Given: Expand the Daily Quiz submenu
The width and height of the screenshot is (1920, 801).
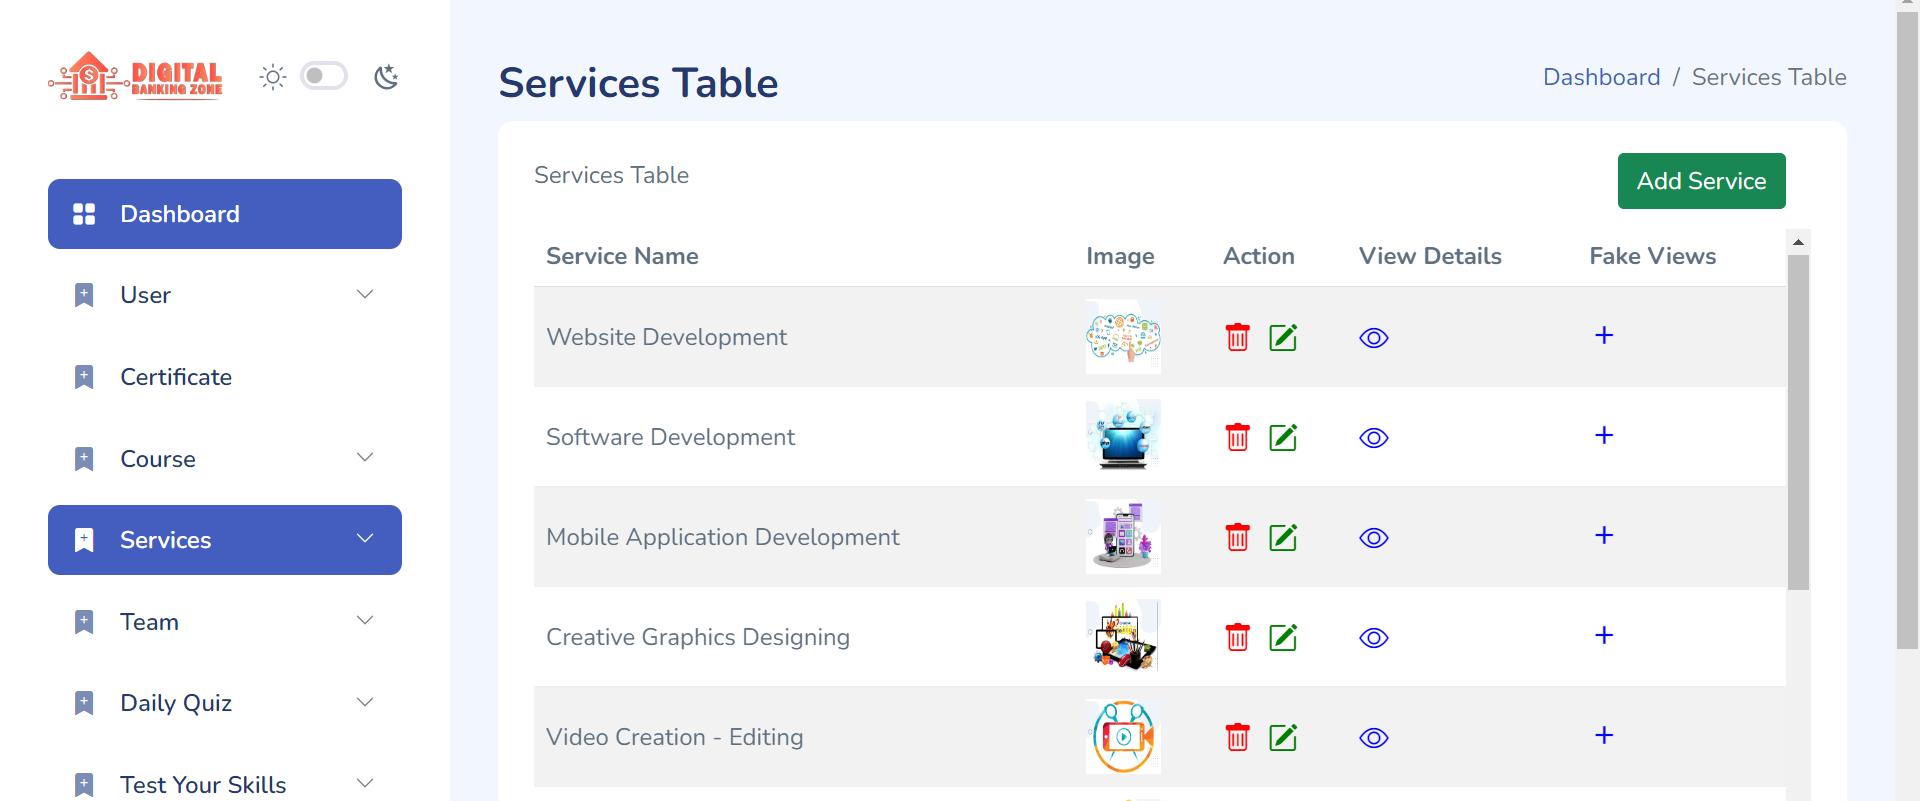Looking at the screenshot, I should 365,702.
